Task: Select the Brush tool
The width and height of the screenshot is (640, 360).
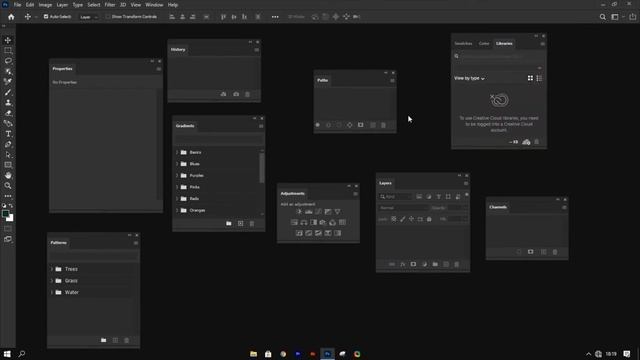Action: [8, 92]
